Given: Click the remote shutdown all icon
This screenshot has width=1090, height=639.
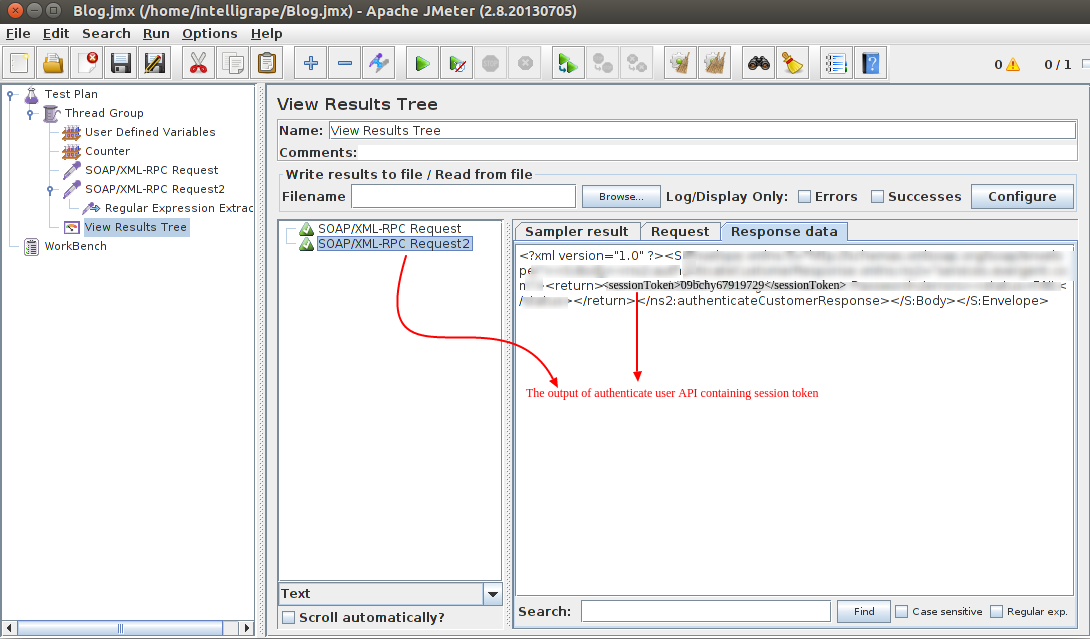Looking at the screenshot, I should click(636, 63).
